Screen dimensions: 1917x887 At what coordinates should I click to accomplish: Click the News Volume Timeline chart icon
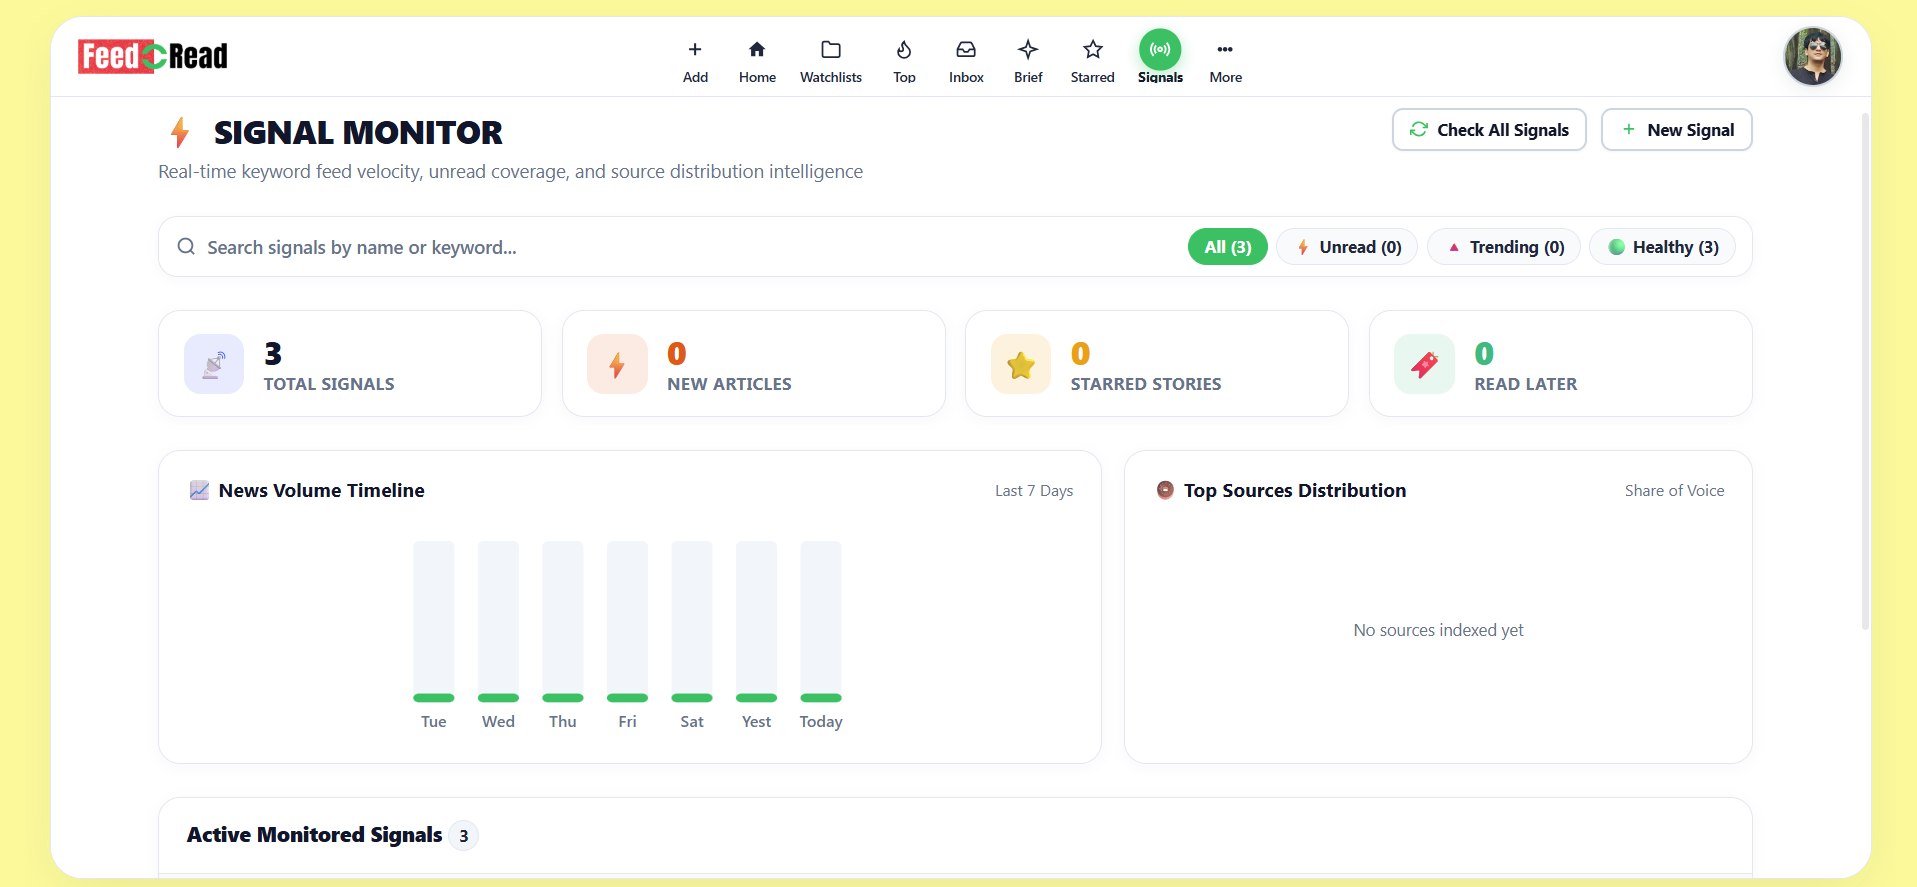coord(199,490)
